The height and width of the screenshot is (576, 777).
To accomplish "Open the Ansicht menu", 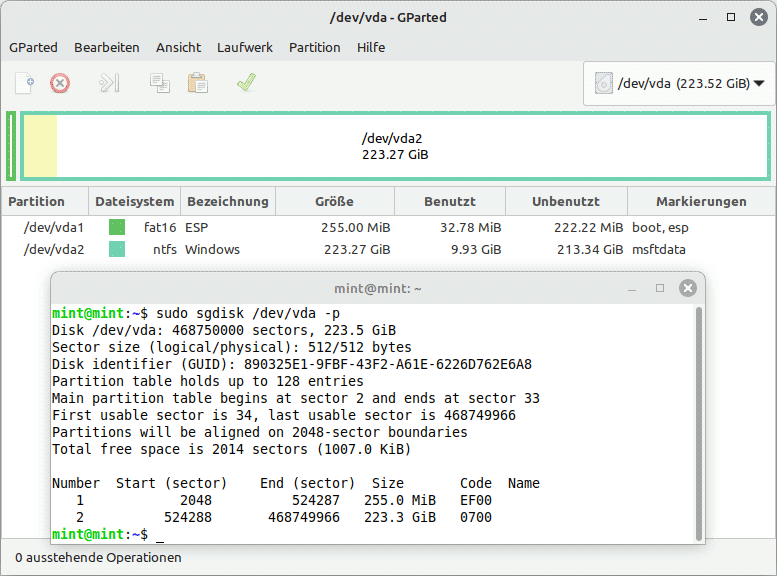I will tap(178, 48).
